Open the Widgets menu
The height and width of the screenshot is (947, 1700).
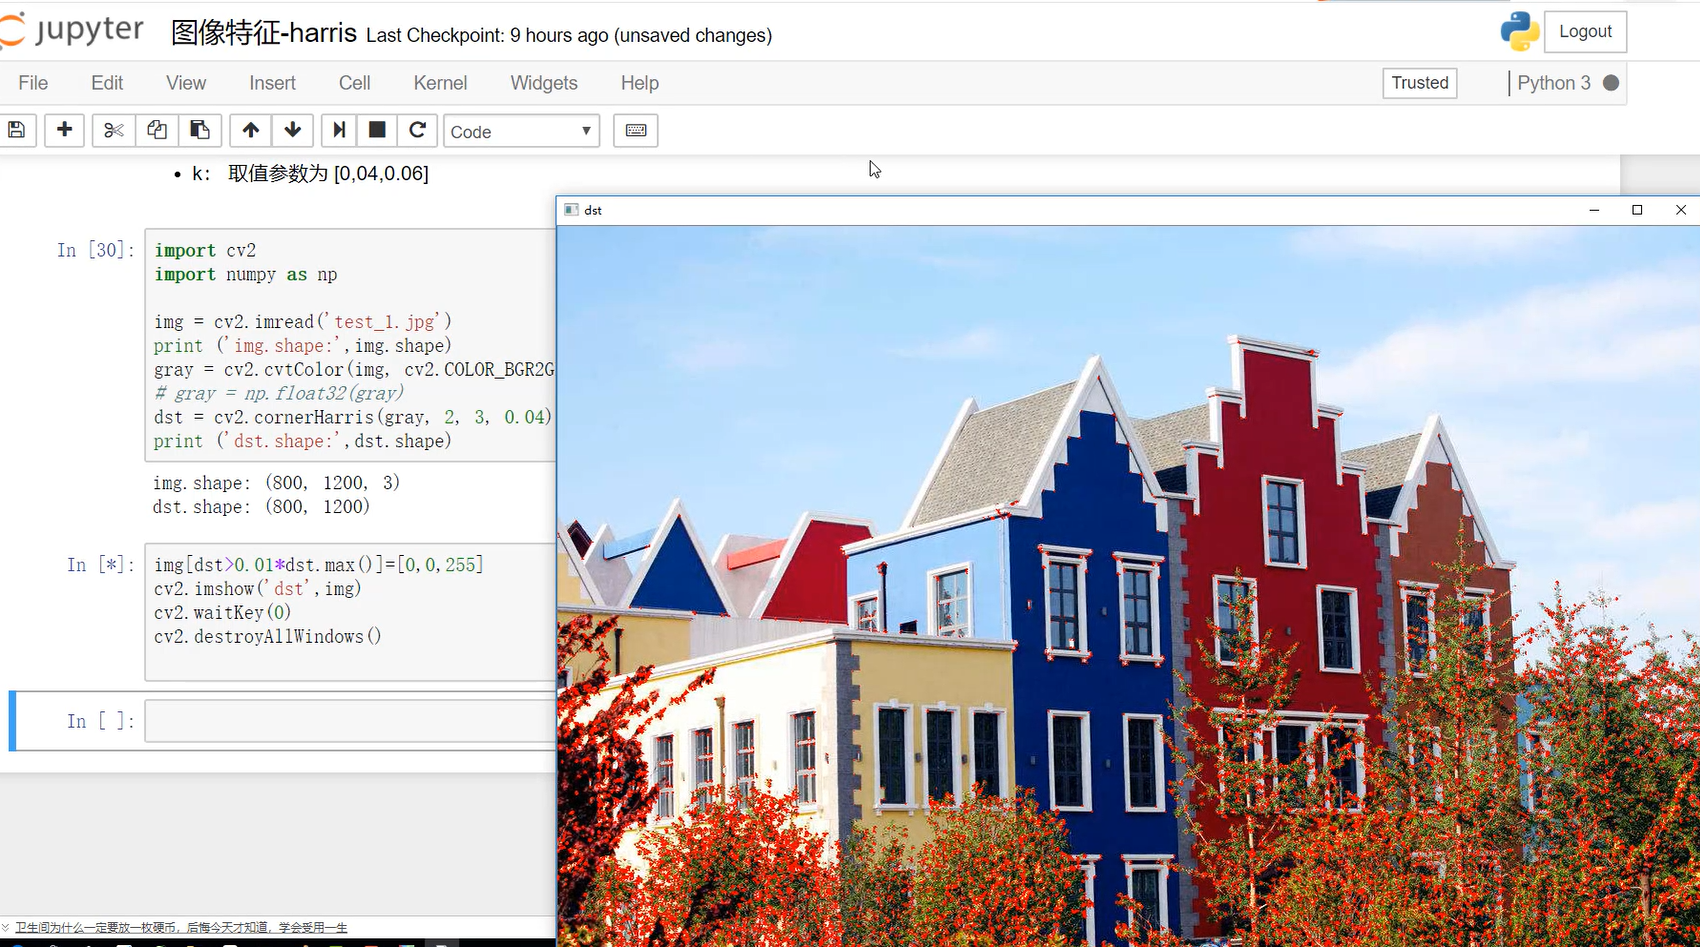[x=544, y=83]
